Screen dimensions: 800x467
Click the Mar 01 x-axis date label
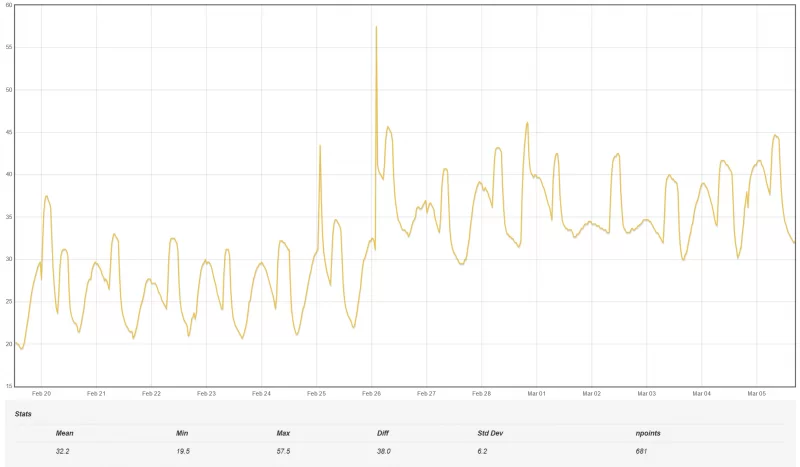(x=536, y=394)
